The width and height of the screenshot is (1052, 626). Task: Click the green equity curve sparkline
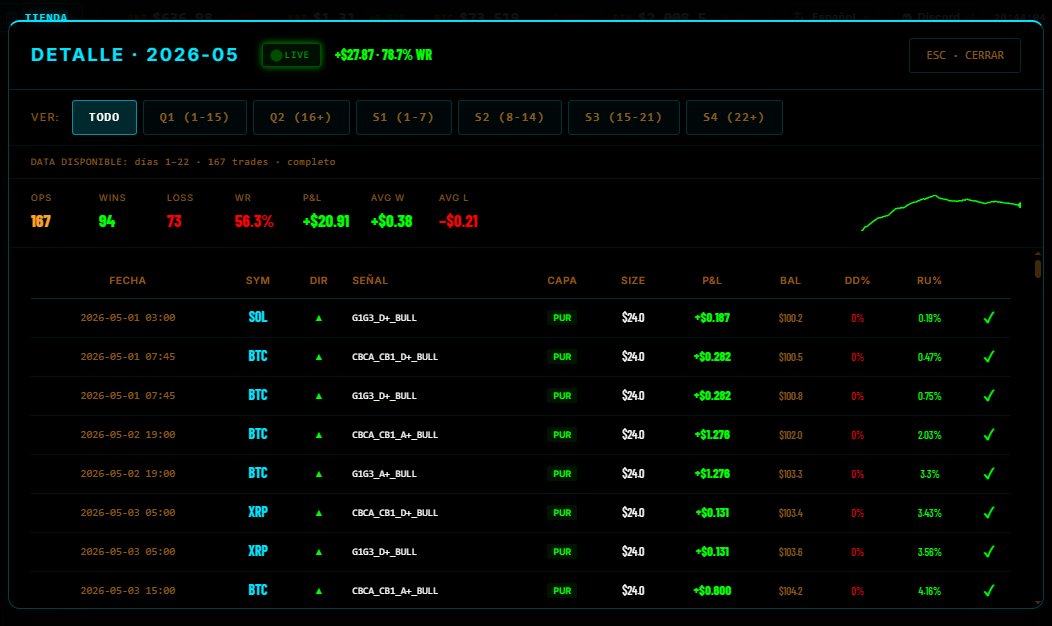pos(941,212)
